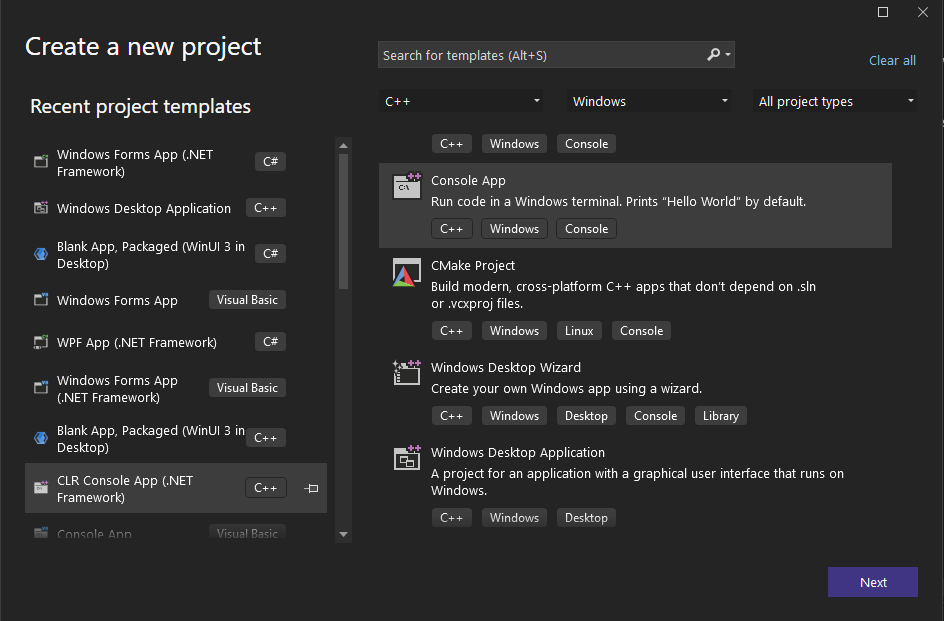This screenshot has height=621, width=944.
Task: Click Library tag under Windows Desktop Wizard
Action: click(721, 416)
